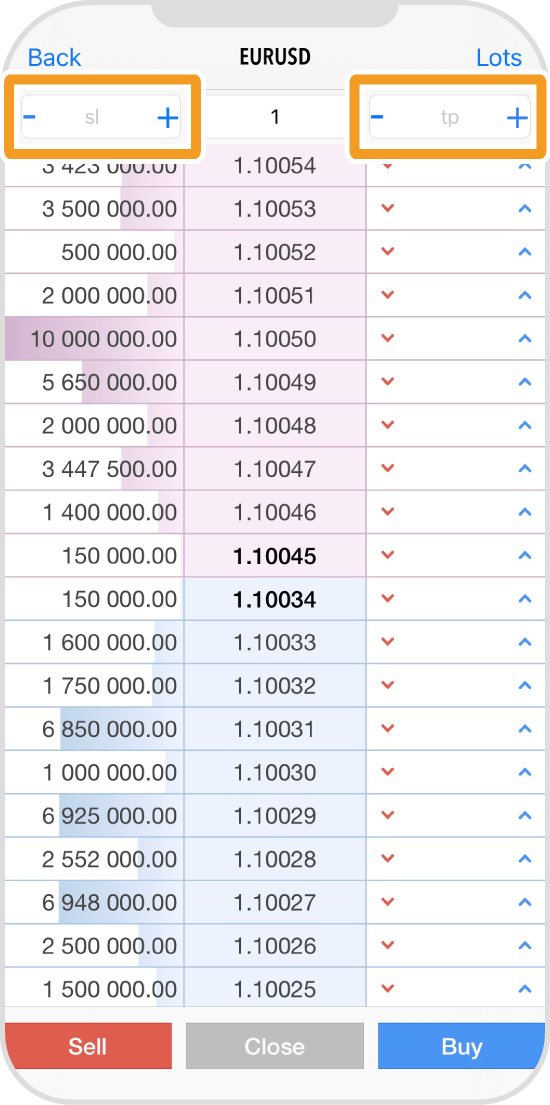Tap the red down arrow at 1.10045
Screen dimensions: 550x1105
click(387, 556)
